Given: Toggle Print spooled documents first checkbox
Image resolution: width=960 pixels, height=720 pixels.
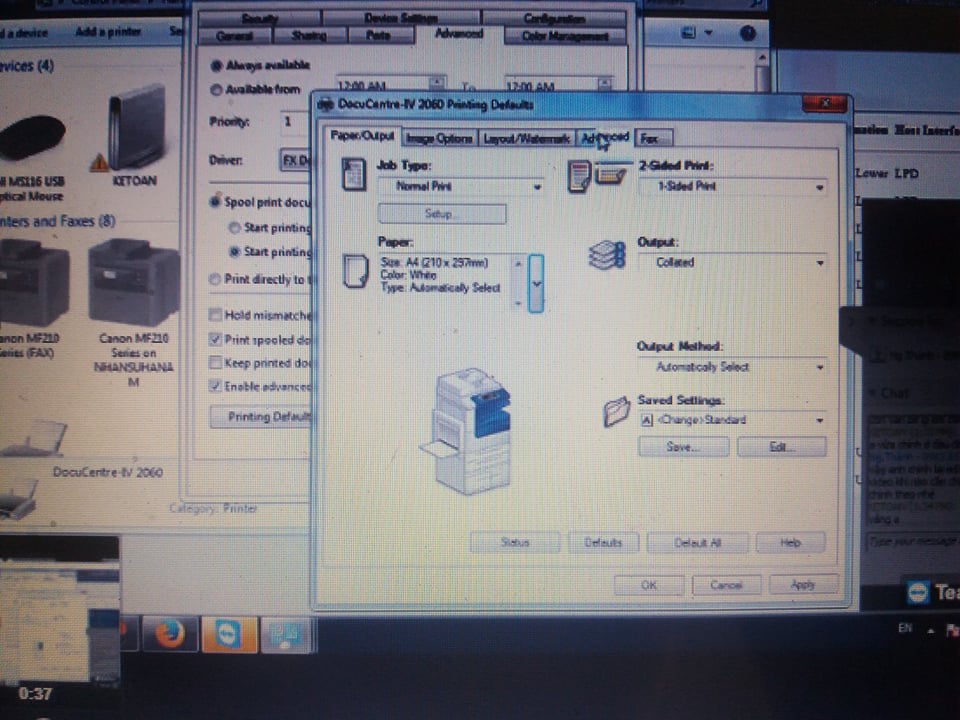Looking at the screenshot, I should point(215,339).
